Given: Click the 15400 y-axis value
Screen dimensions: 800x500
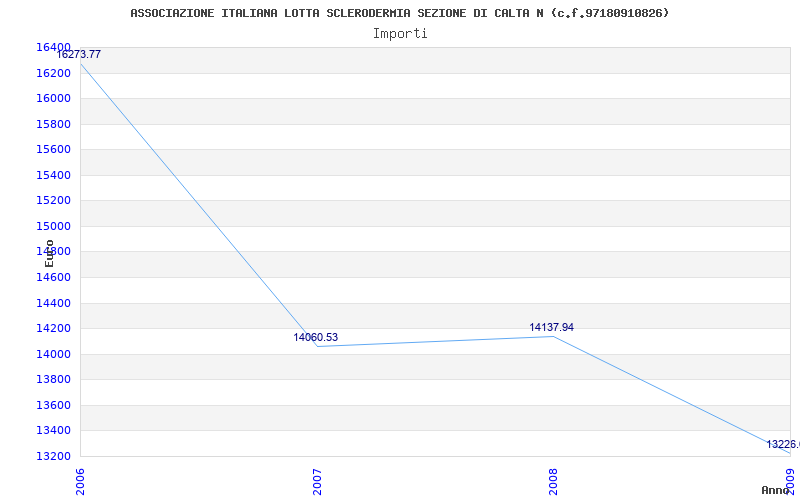Looking at the screenshot, I should tap(53, 175).
